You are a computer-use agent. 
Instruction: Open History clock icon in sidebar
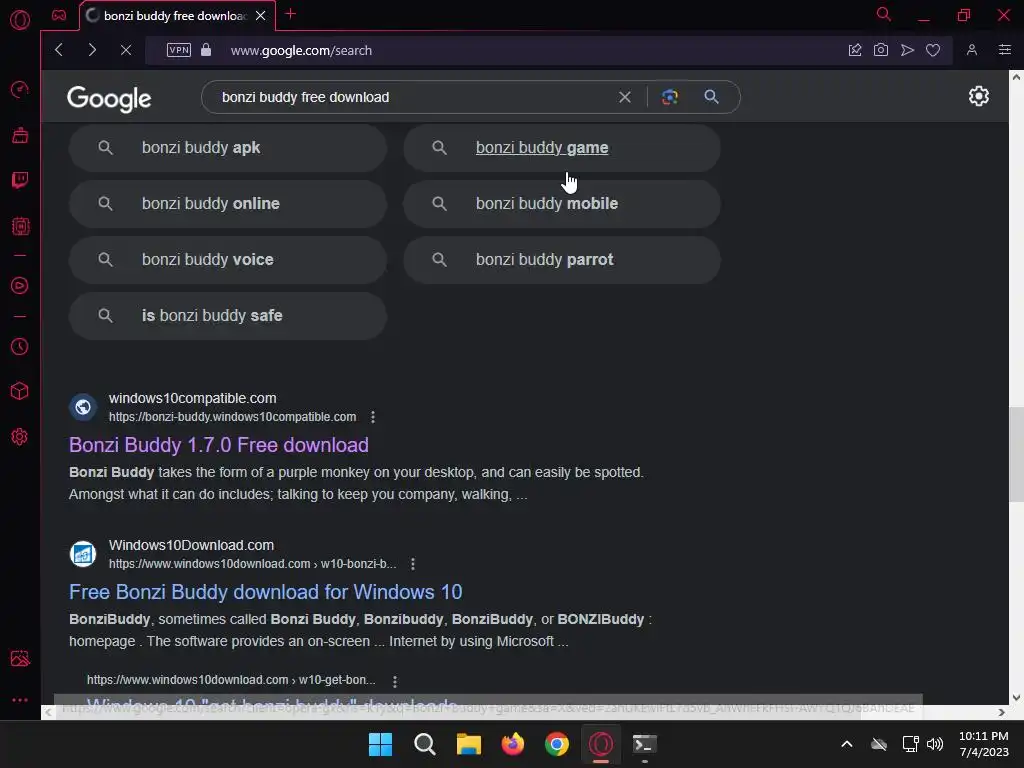click(x=20, y=346)
